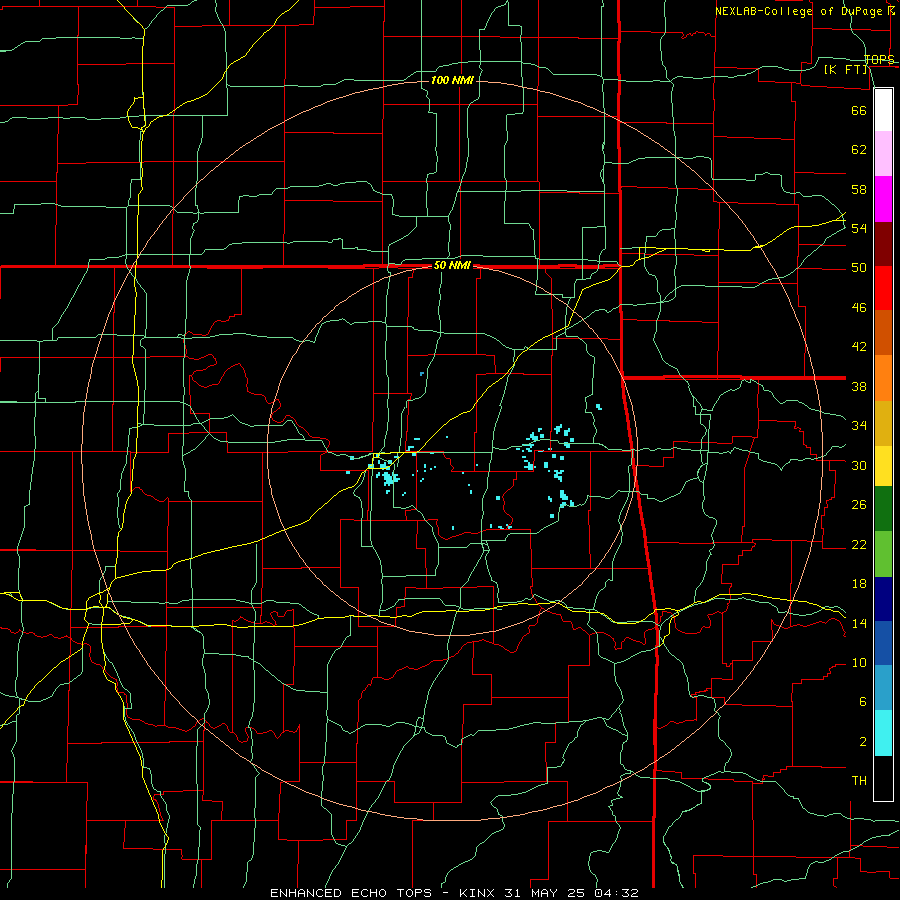
Task: Pick the bright yellow legend swatch
Action: 883,466
